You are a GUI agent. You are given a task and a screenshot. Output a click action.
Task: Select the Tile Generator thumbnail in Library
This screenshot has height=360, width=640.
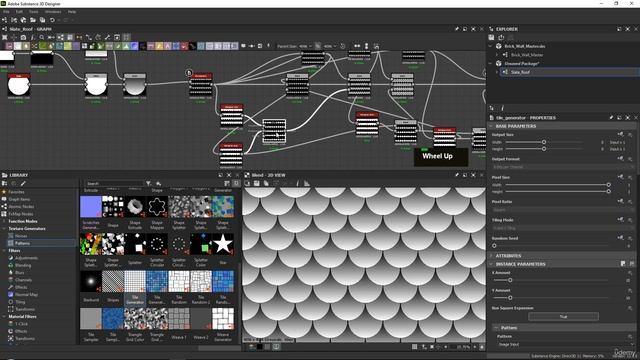pyautogui.click(x=135, y=281)
